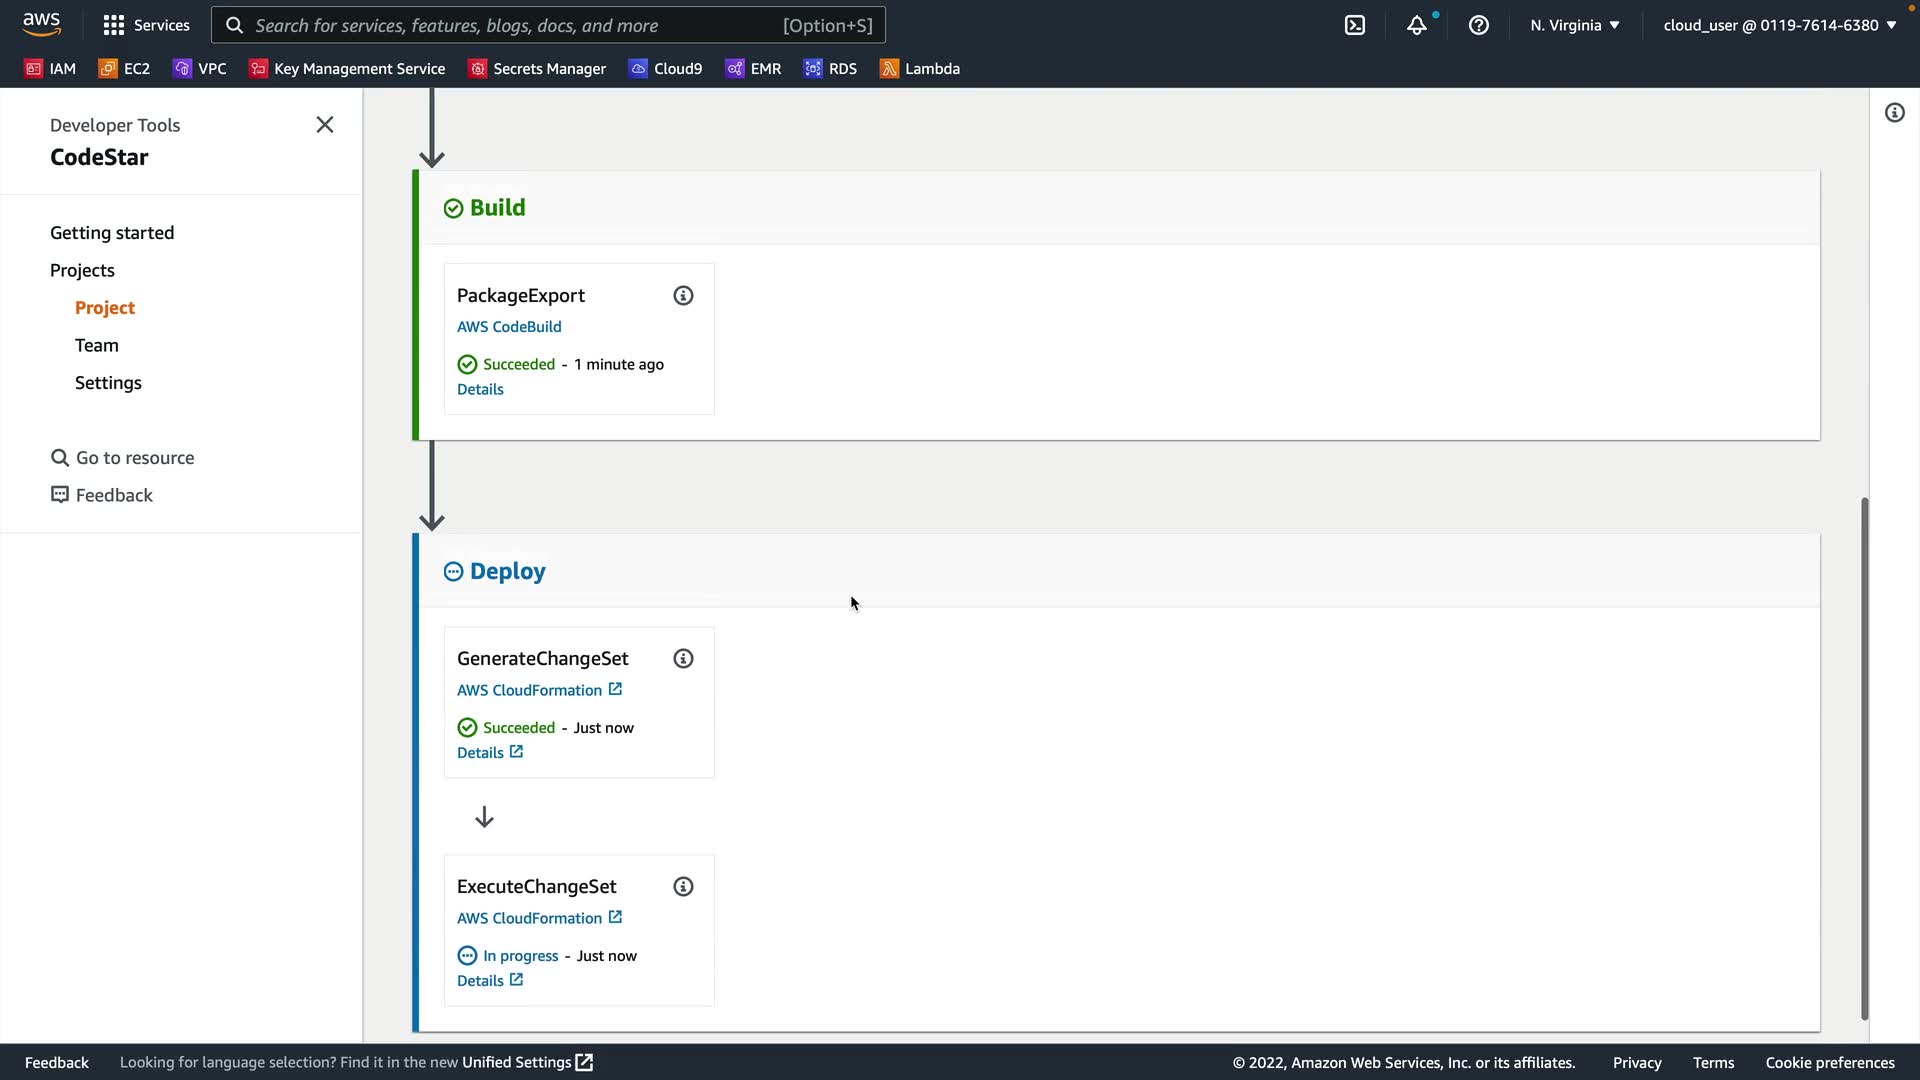Click the vertical page scrollbar
This screenshot has width=1920, height=1080.
(x=1864, y=758)
